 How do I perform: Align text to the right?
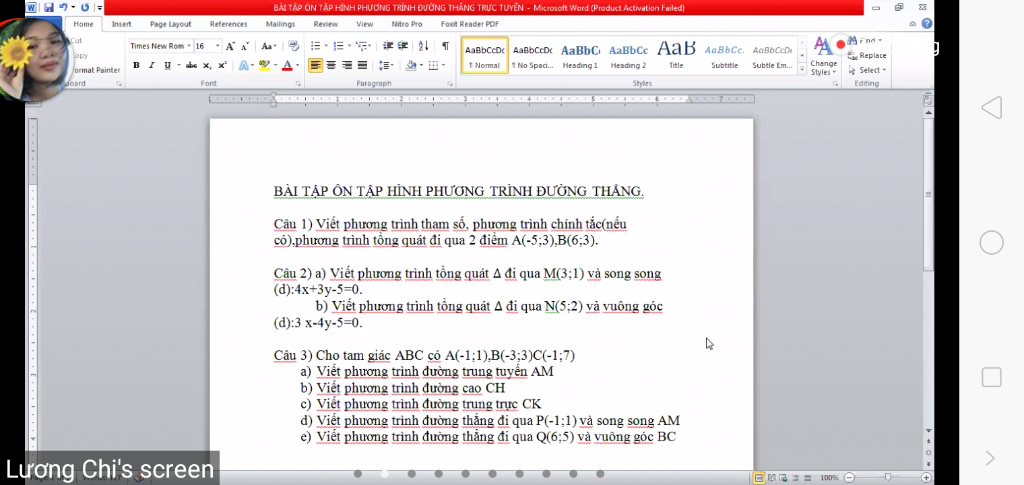347,65
